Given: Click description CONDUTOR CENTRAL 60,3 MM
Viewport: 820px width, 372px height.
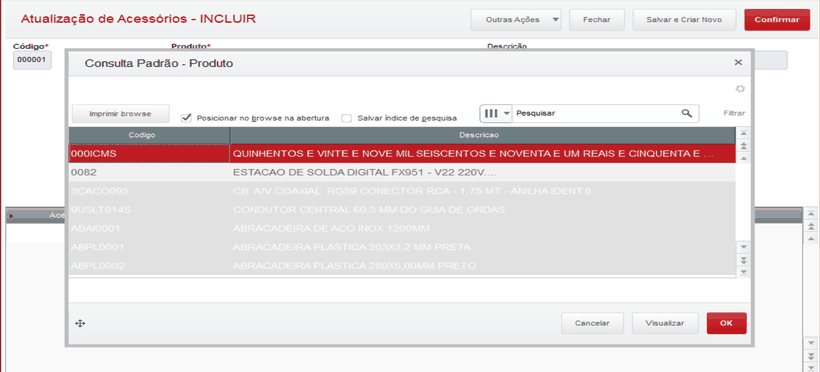Looking at the screenshot, I should coord(482,210).
